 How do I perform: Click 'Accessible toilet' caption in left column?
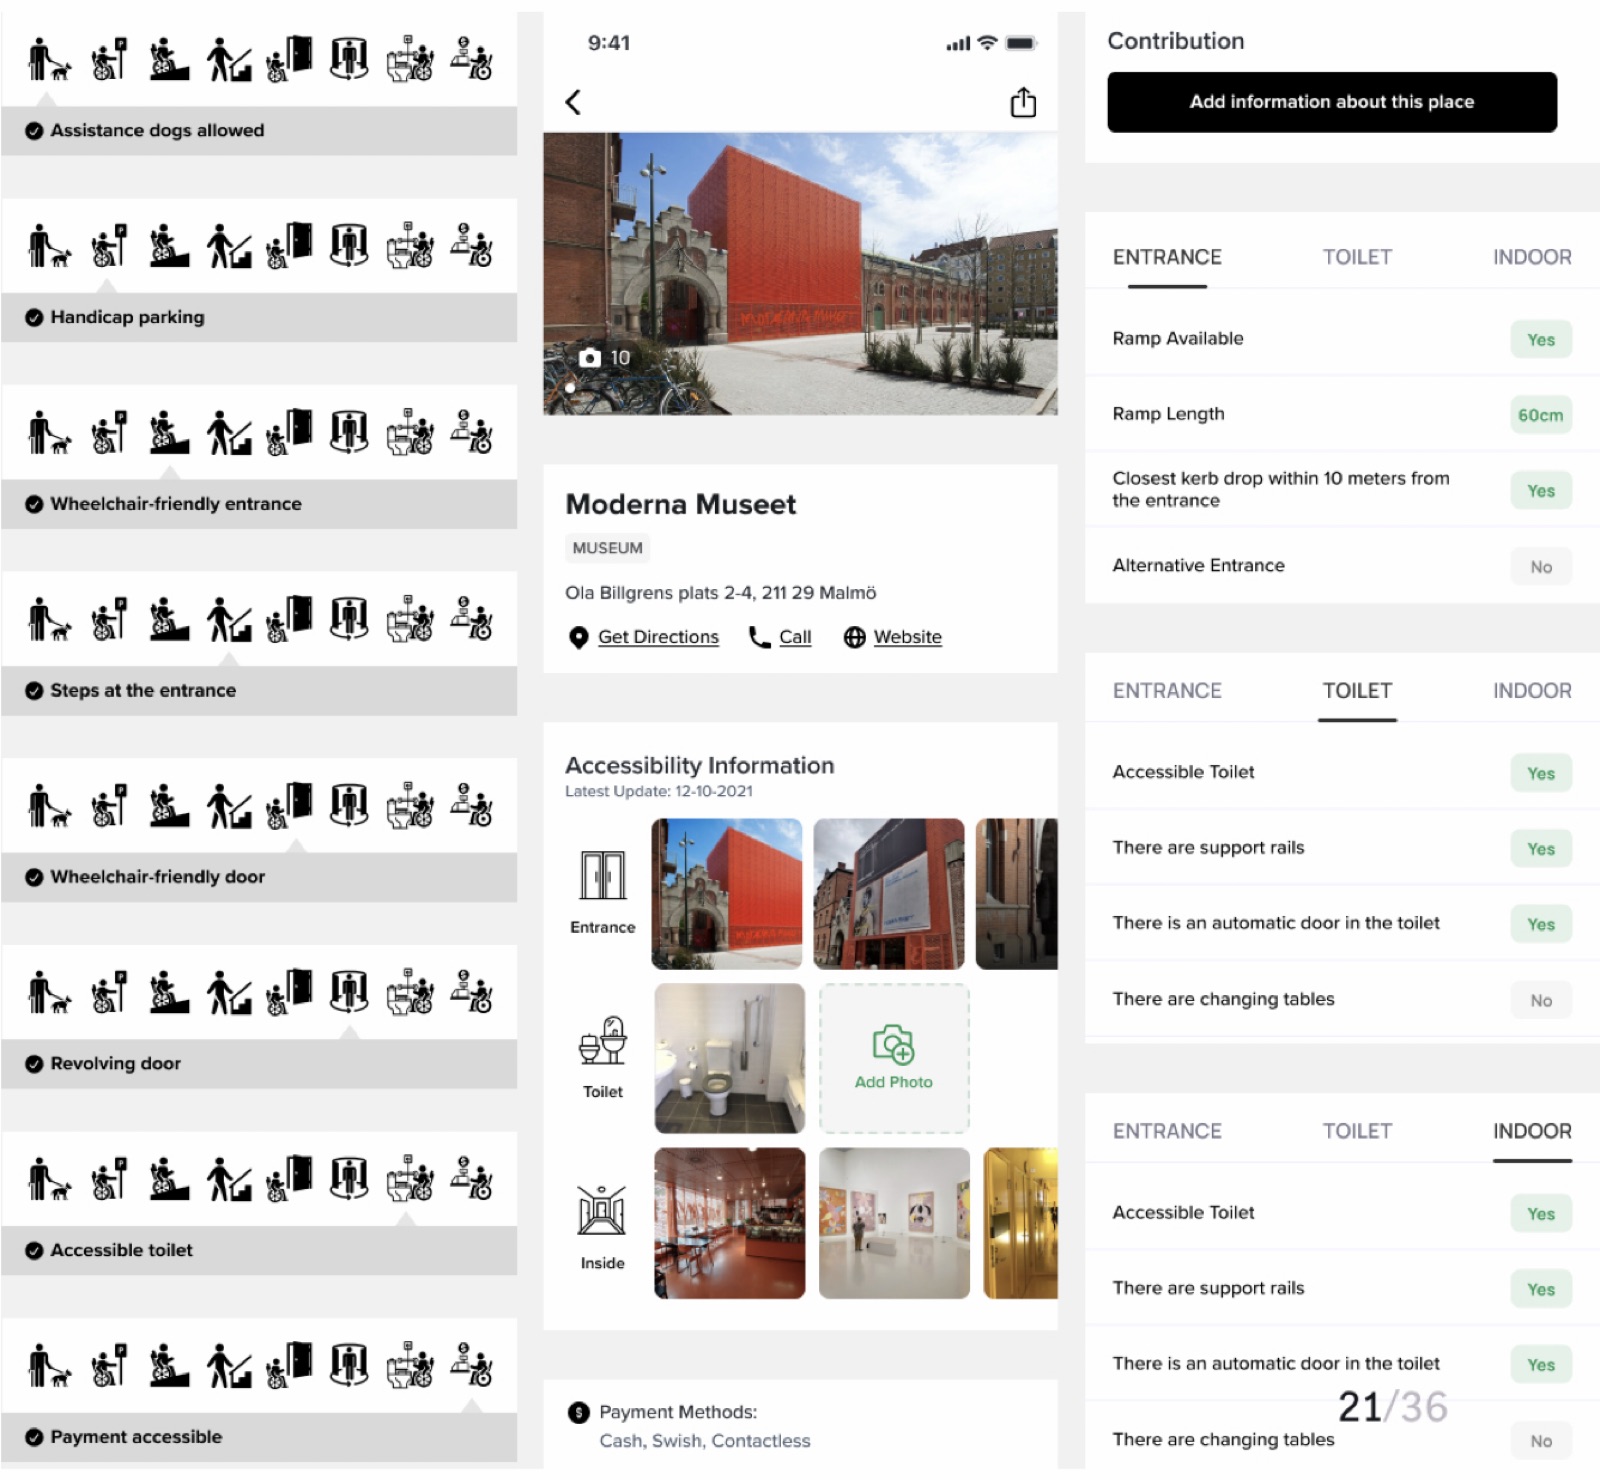tap(121, 1250)
